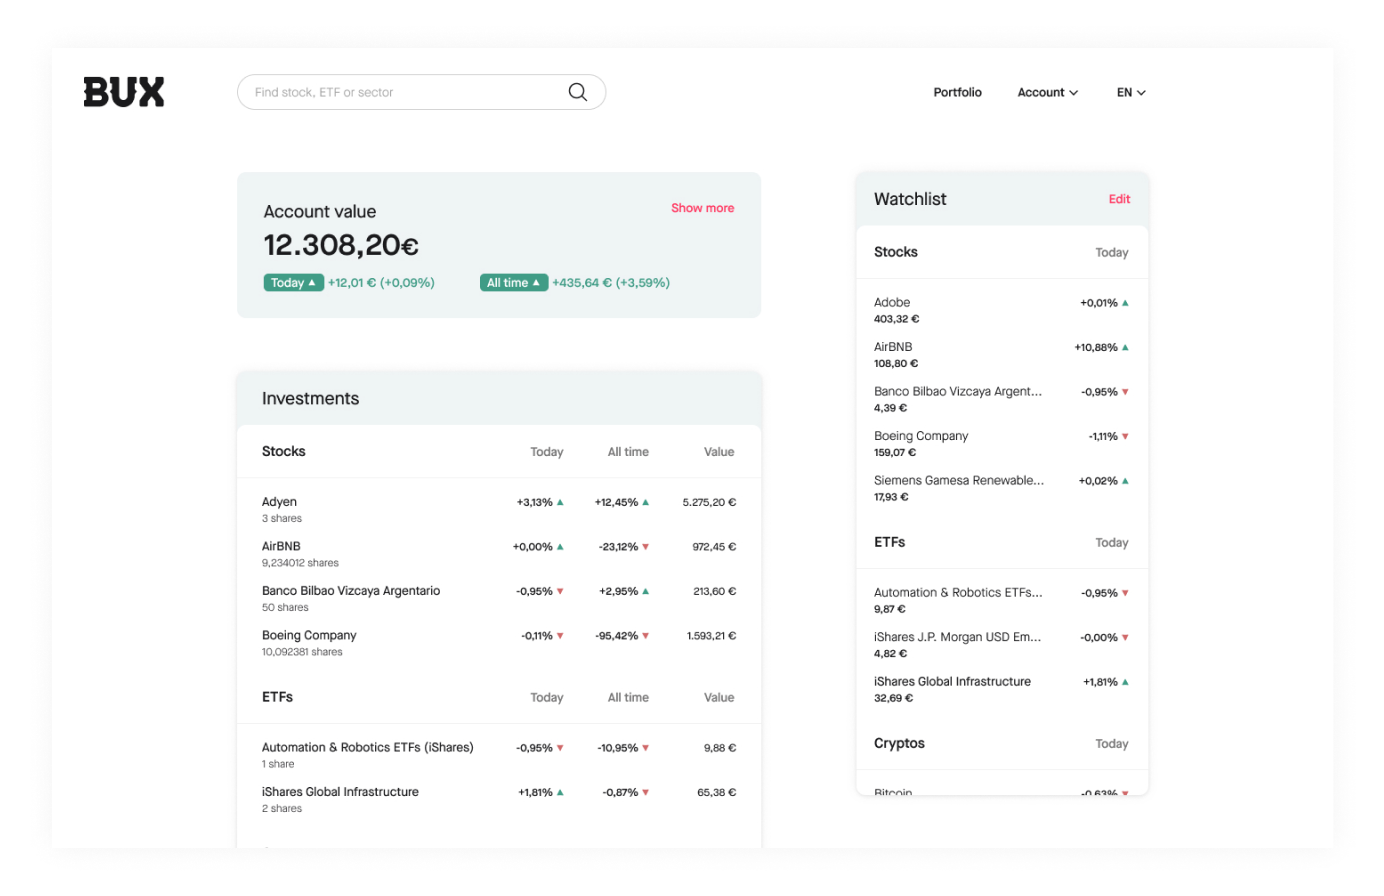Open Adobe in the Watchlist
This screenshot has width=1384, height=896.
[1002, 310]
